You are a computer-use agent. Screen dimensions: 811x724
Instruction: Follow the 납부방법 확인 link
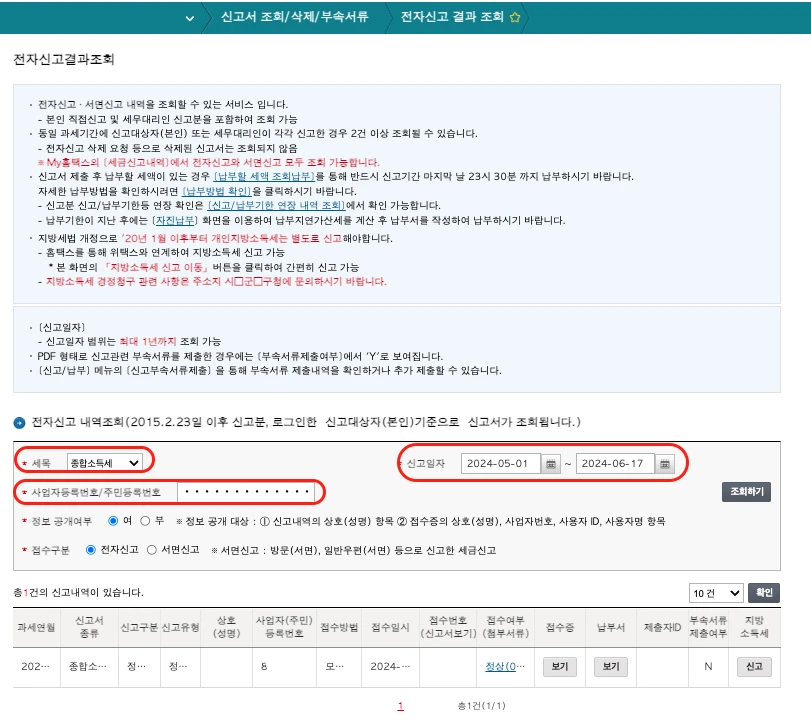(218, 190)
